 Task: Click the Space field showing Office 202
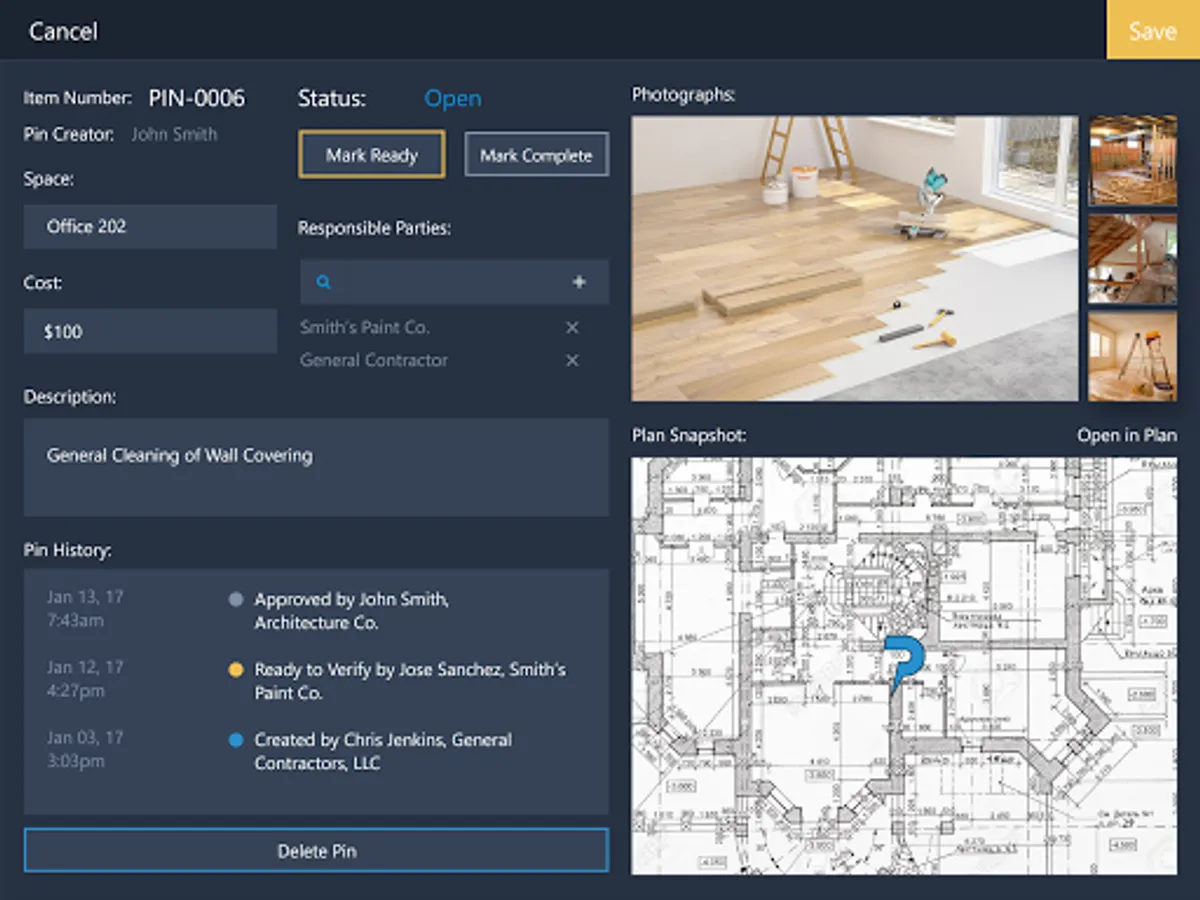tap(150, 227)
